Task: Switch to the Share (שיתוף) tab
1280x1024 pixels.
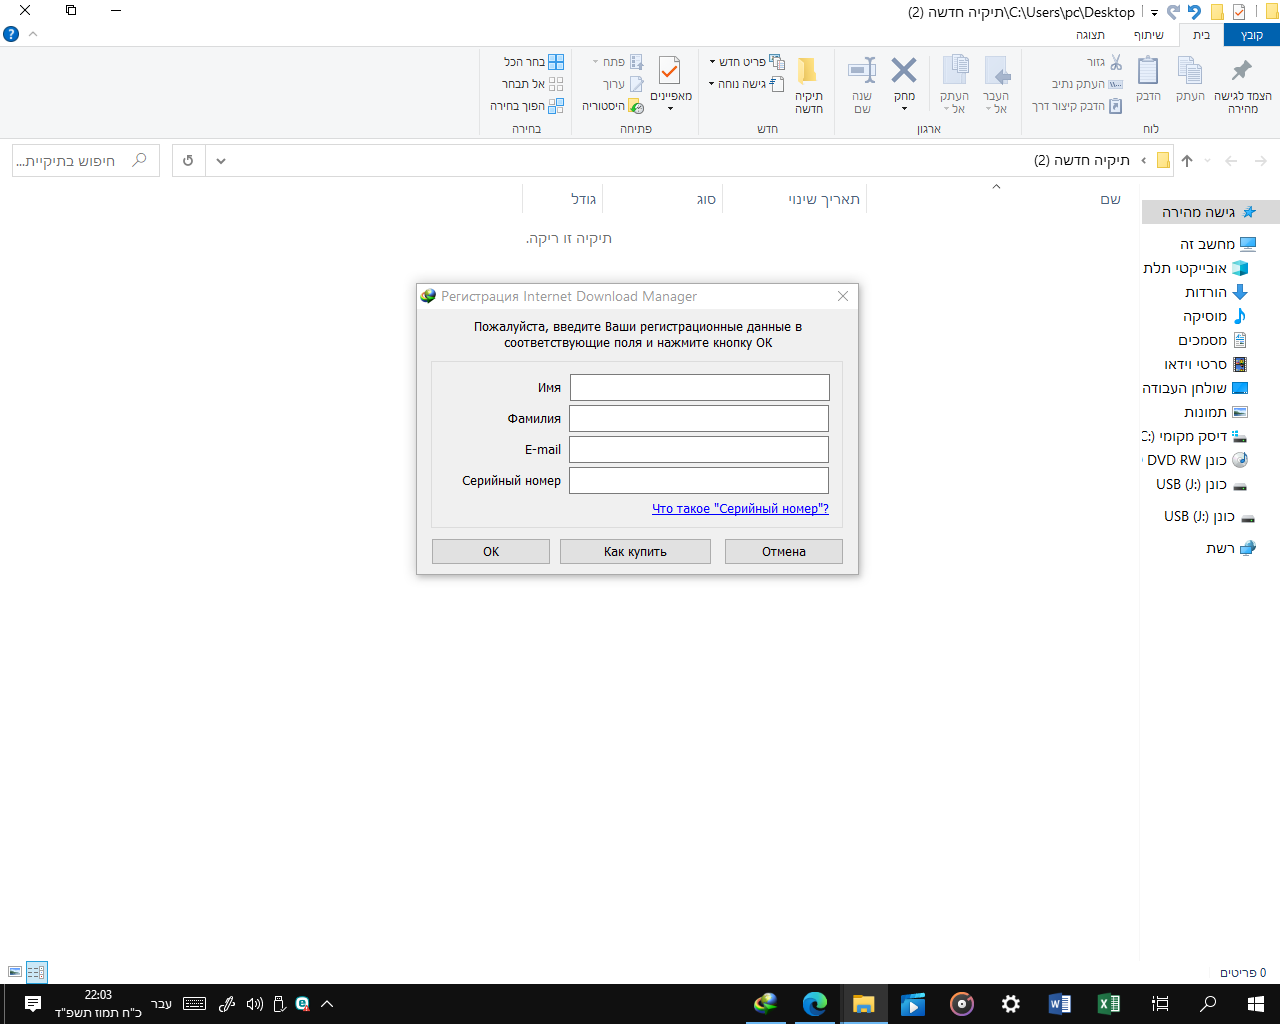Action: [1148, 35]
